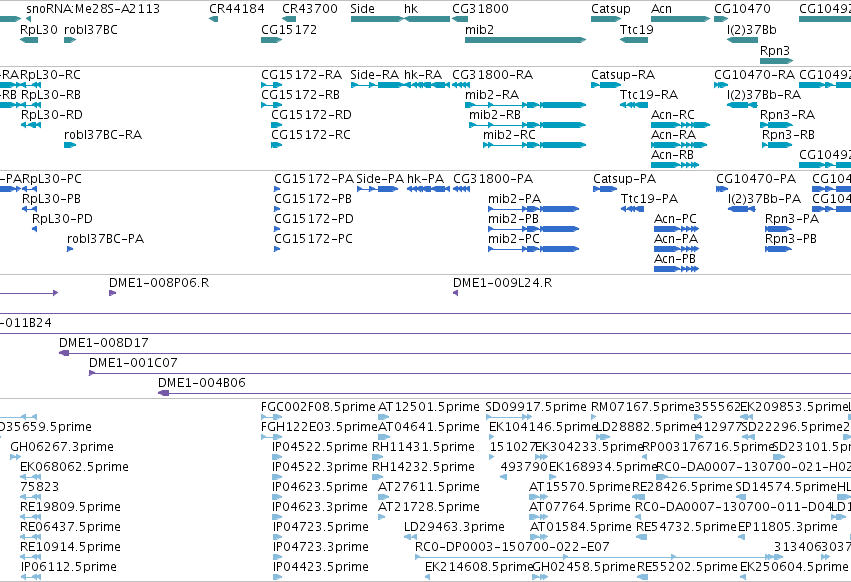This screenshot has height=582, width=851.
Task: Click the Side gene label
Action: pyautogui.click(x=363, y=9)
